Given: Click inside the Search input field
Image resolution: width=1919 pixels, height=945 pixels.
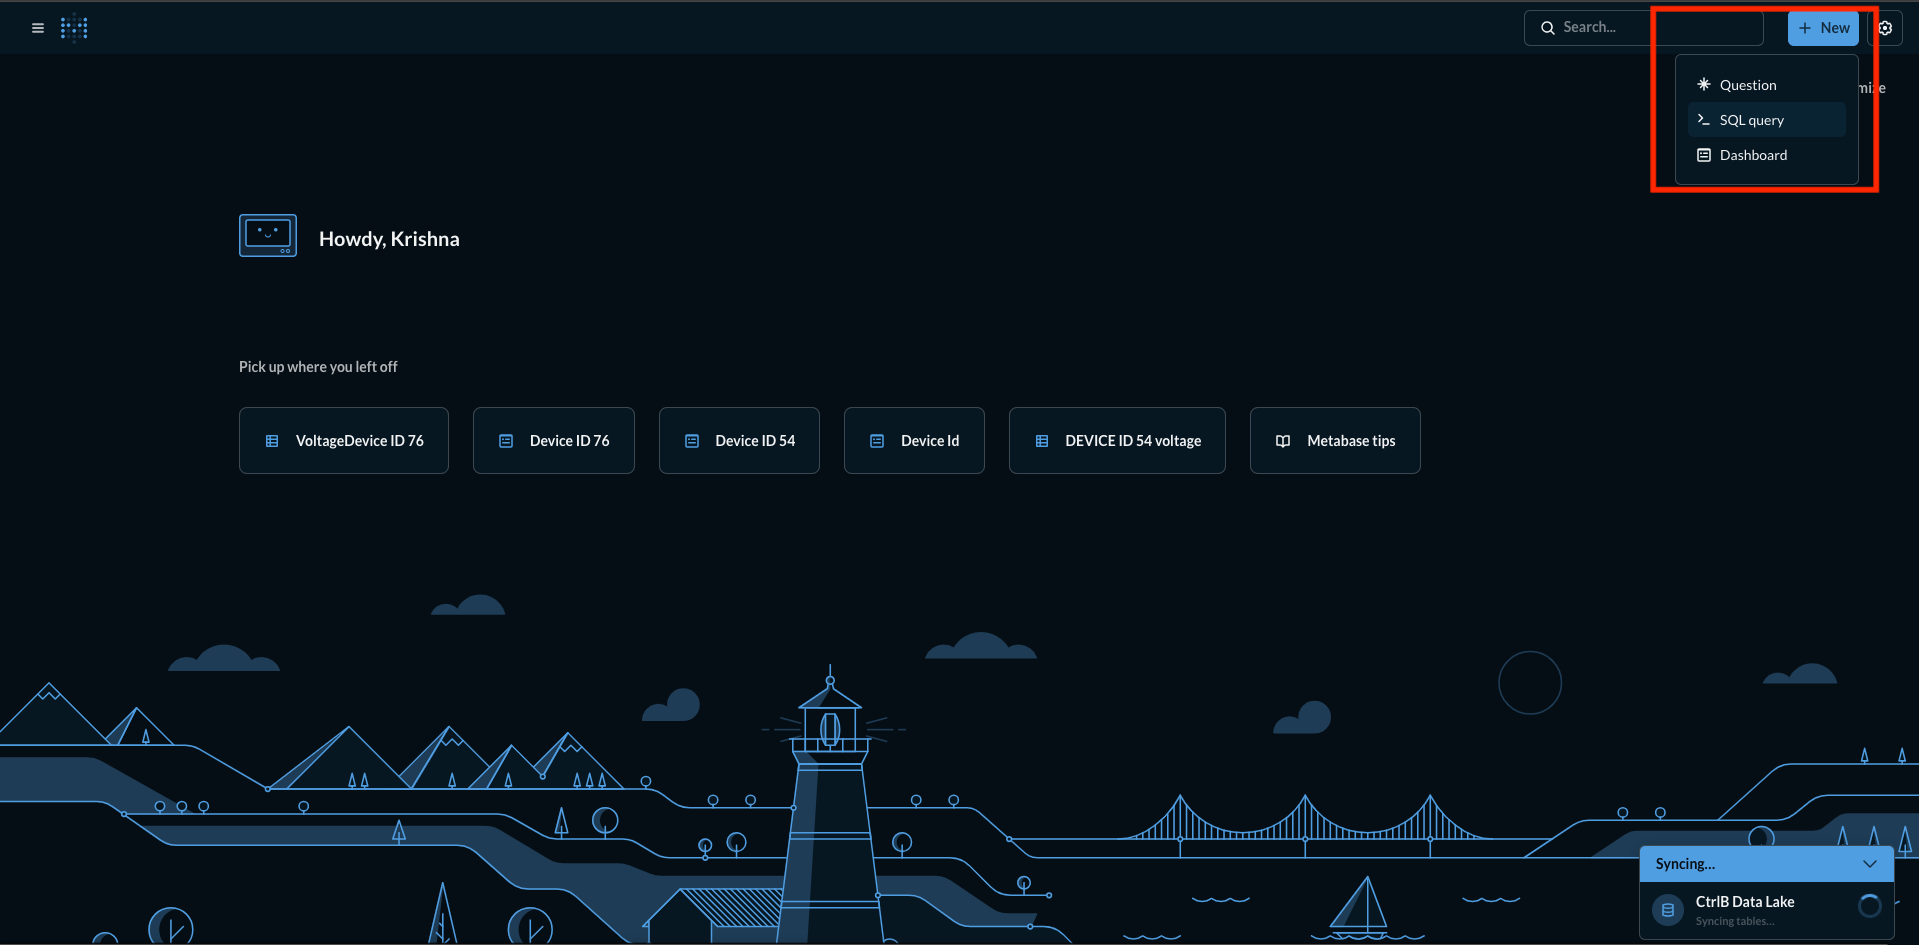Looking at the screenshot, I should click(1640, 28).
